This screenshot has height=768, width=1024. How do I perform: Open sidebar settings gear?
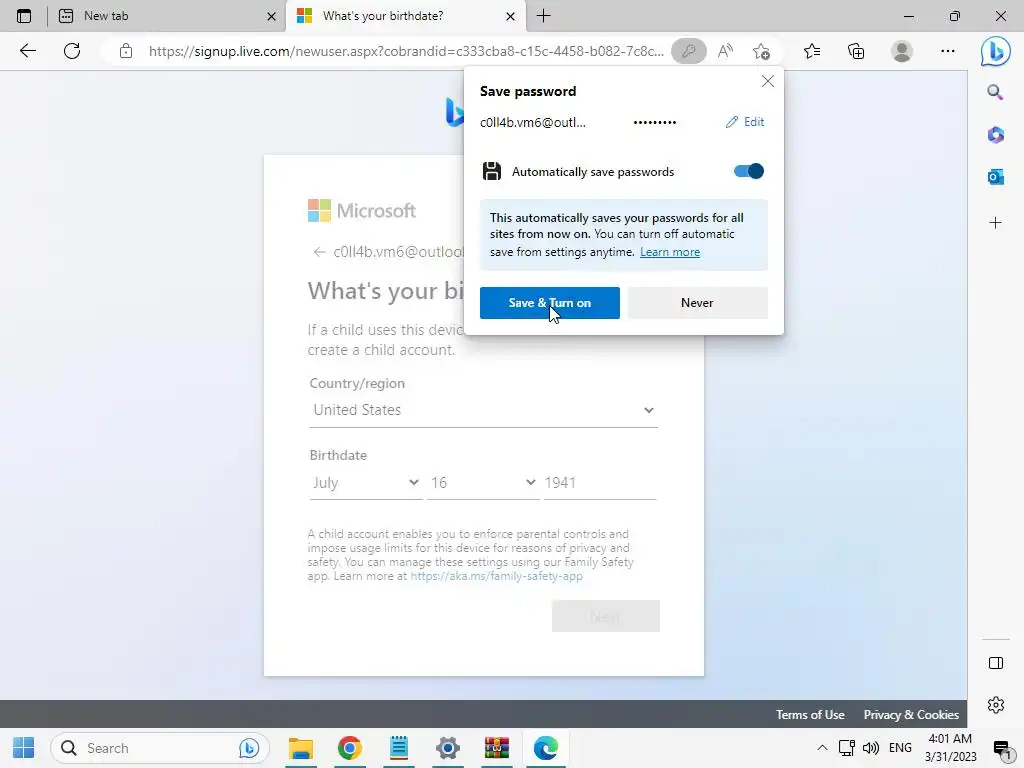[x=996, y=705]
